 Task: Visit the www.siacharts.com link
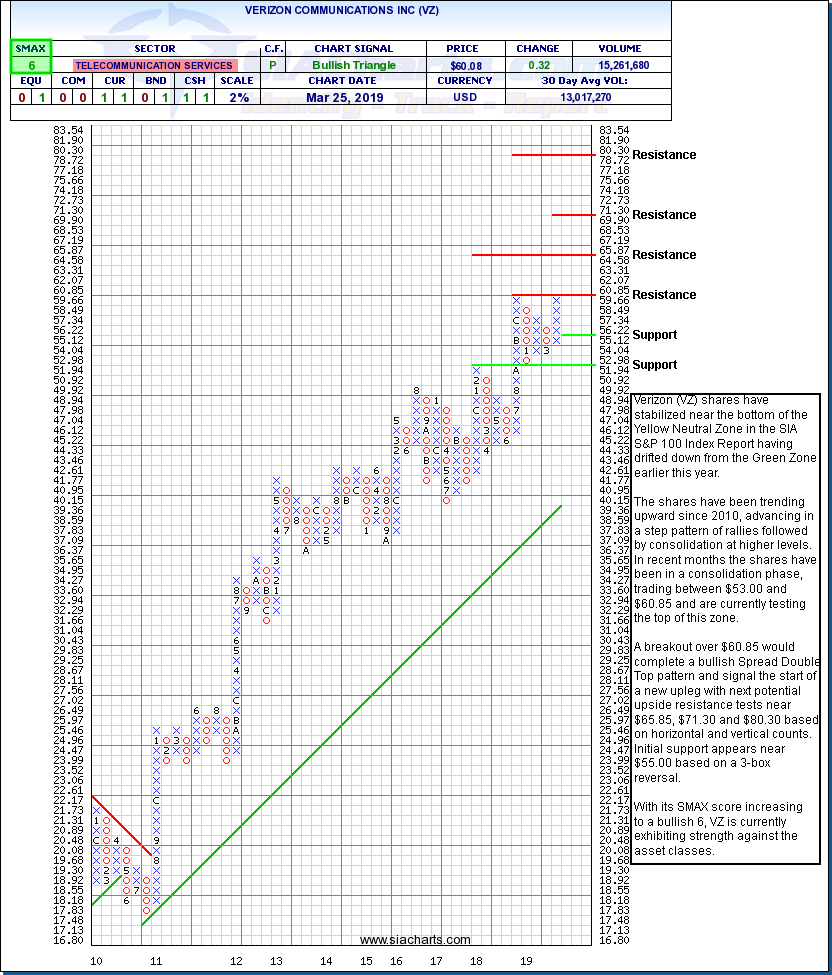pyautogui.click(x=415, y=940)
